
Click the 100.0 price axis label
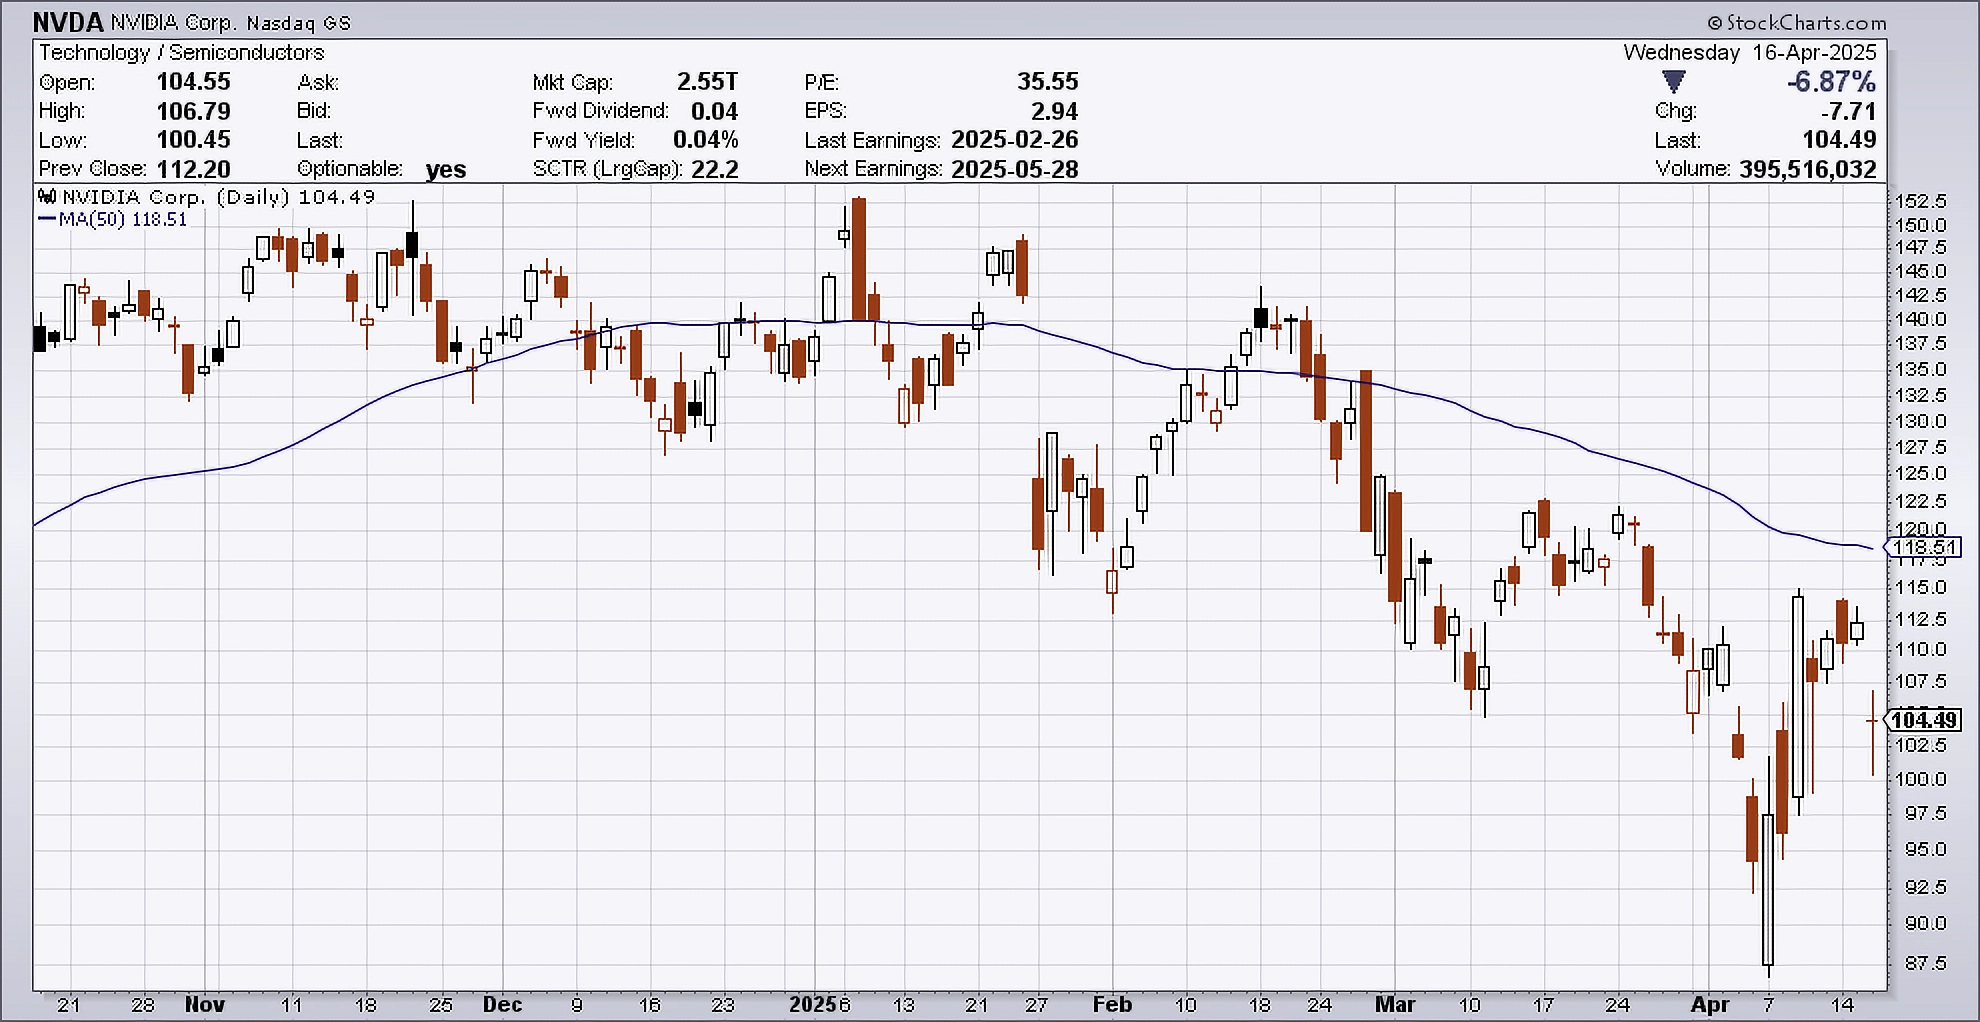coord(1920,779)
